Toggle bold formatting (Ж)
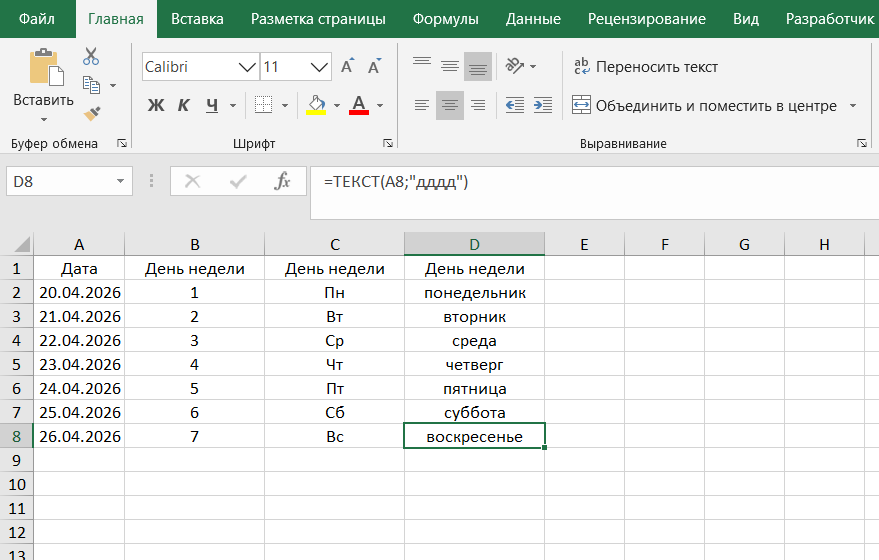 click(156, 105)
